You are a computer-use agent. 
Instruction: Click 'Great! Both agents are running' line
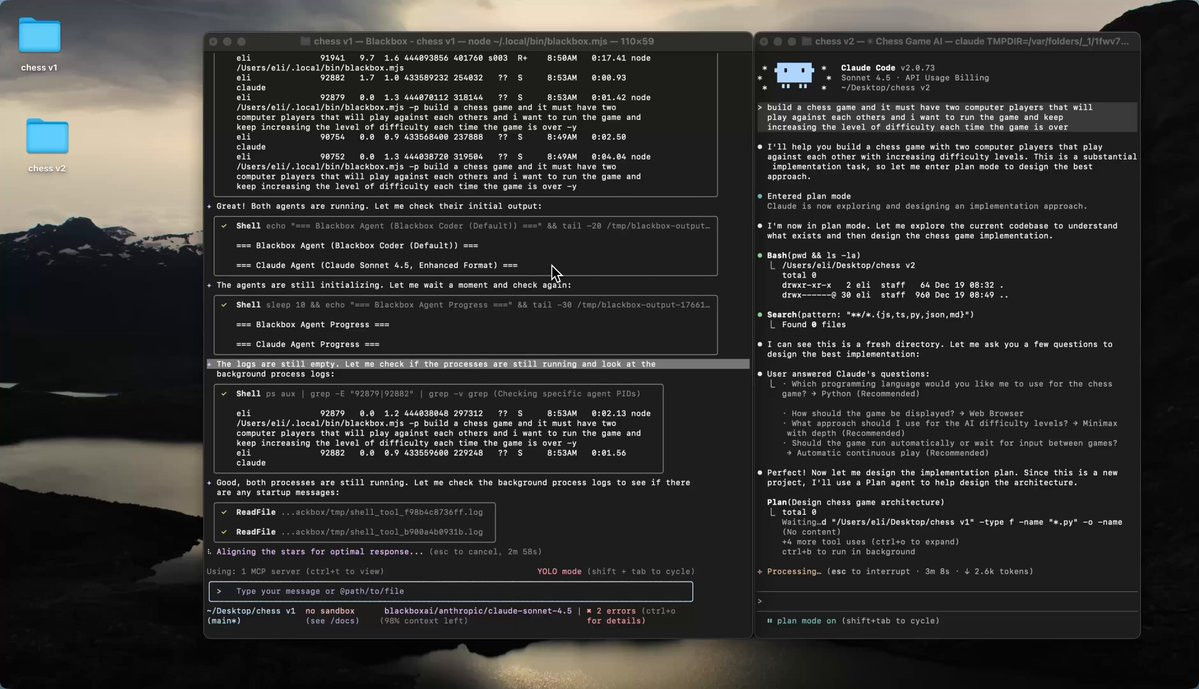click(x=379, y=206)
